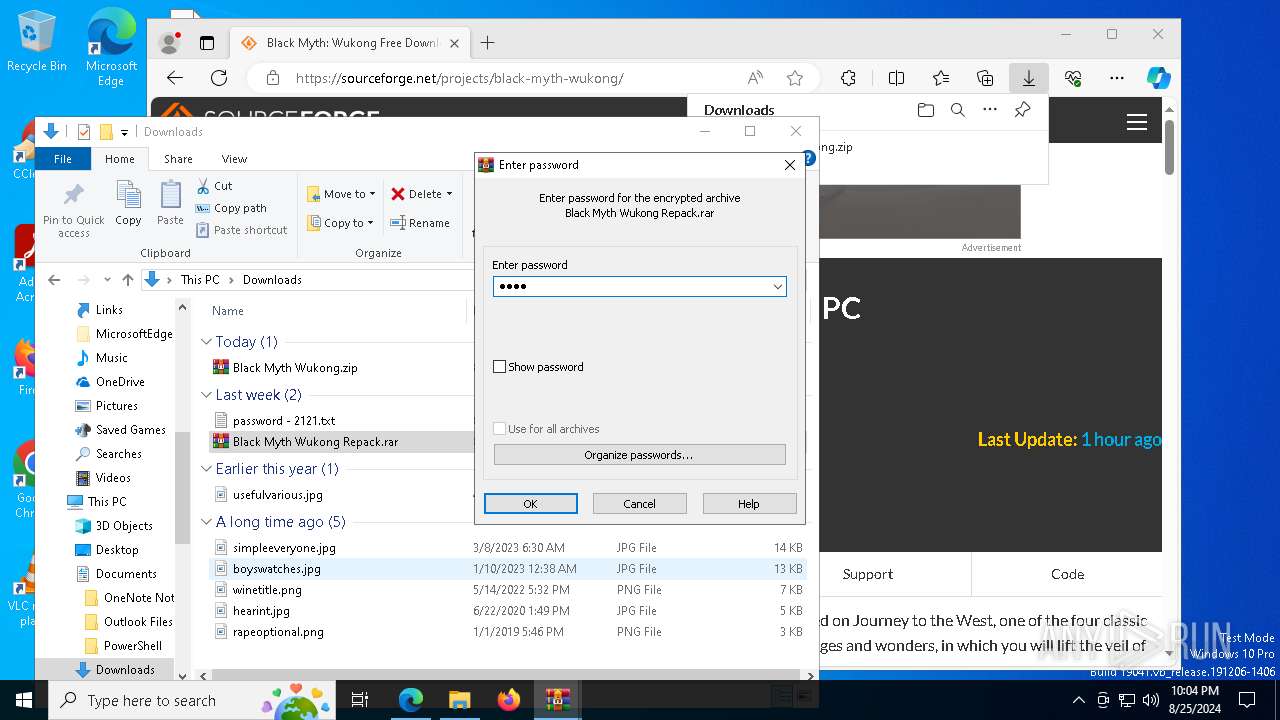The height and width of the screenshot is (720, 1280).
Task: Select Black Myth: Wukong browser tab
Action: [348, 43]
